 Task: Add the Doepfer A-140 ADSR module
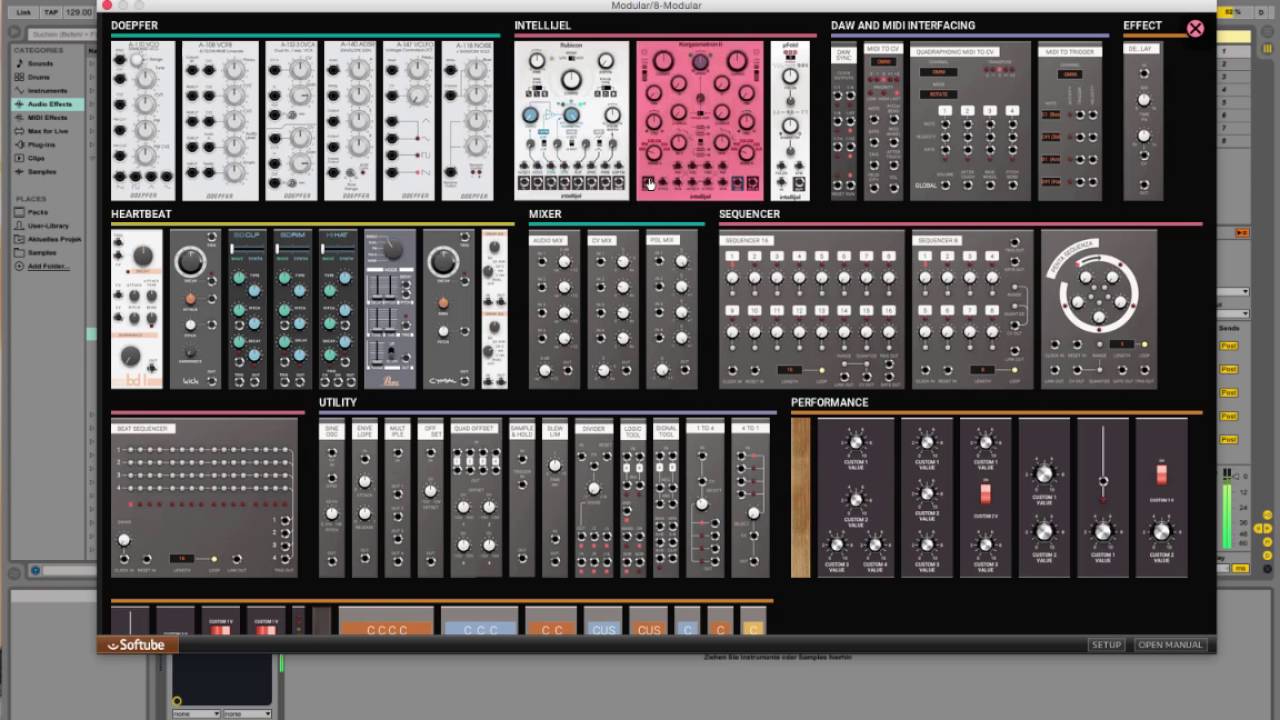[x=350, y=120]
